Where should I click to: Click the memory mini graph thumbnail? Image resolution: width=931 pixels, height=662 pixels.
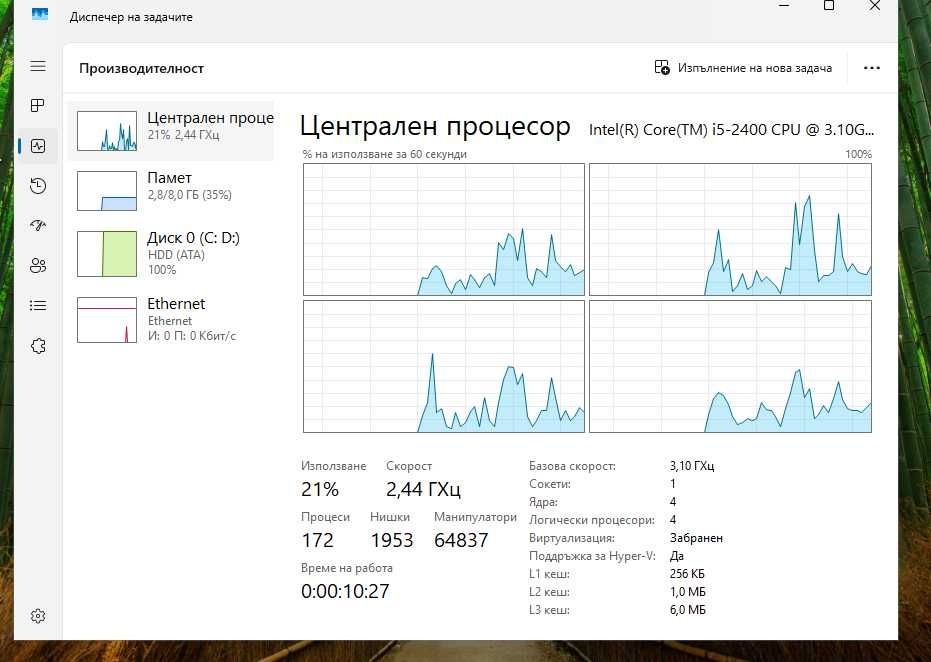107,191
